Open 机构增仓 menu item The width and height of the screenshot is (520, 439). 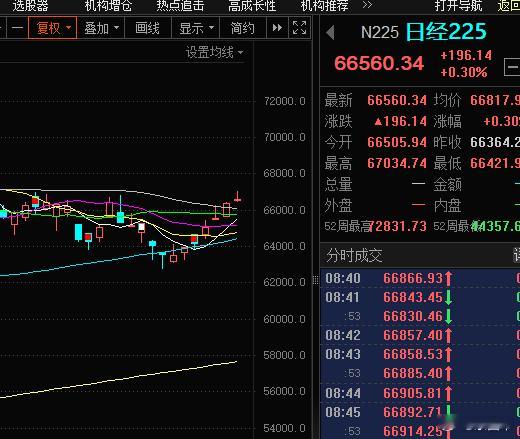pos(108,5)
